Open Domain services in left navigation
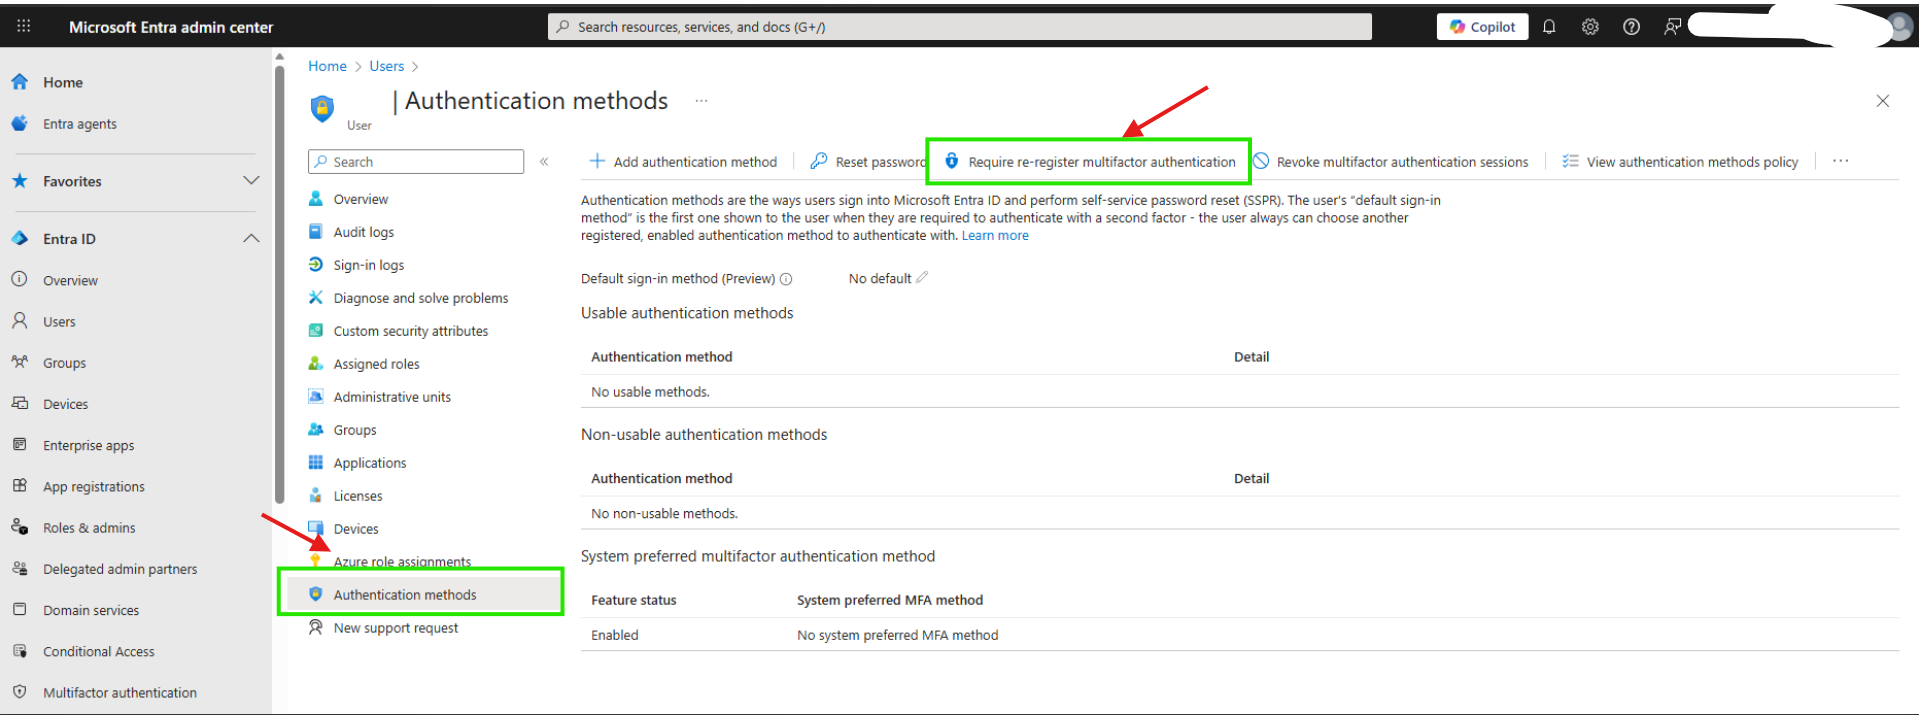 click(x=91, y=610)
